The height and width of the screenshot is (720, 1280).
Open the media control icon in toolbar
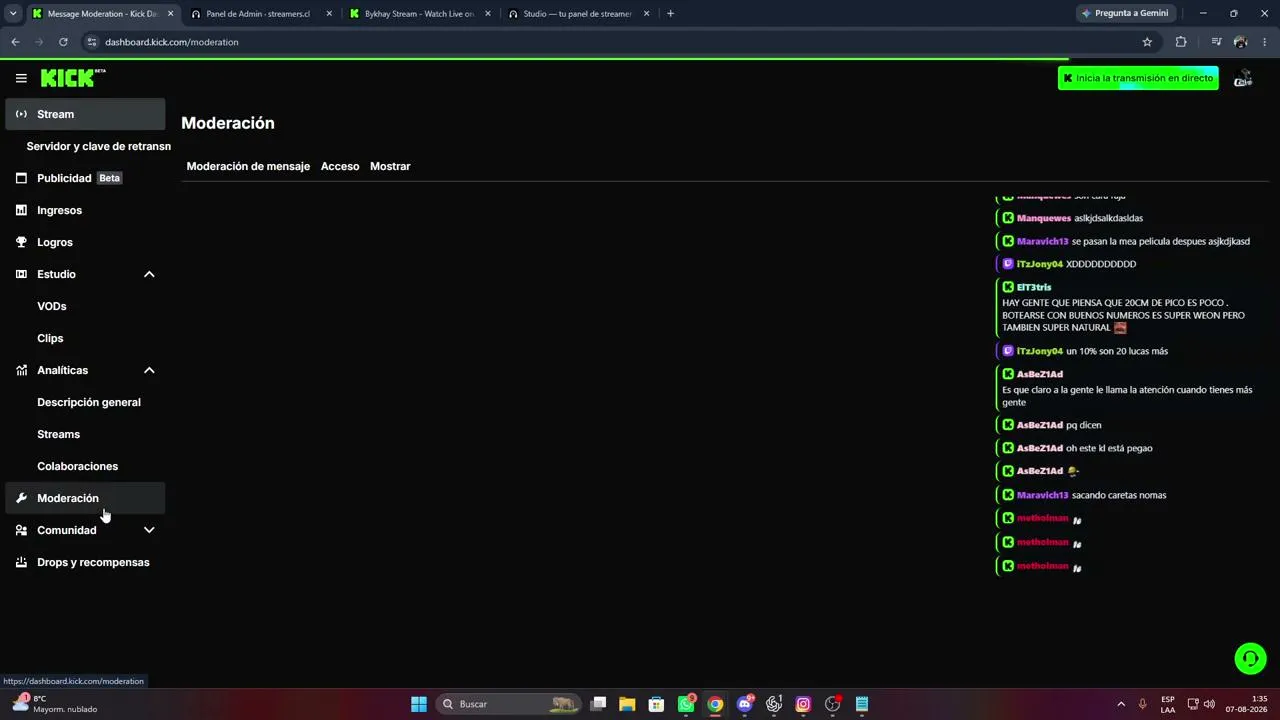[1216, 42]
